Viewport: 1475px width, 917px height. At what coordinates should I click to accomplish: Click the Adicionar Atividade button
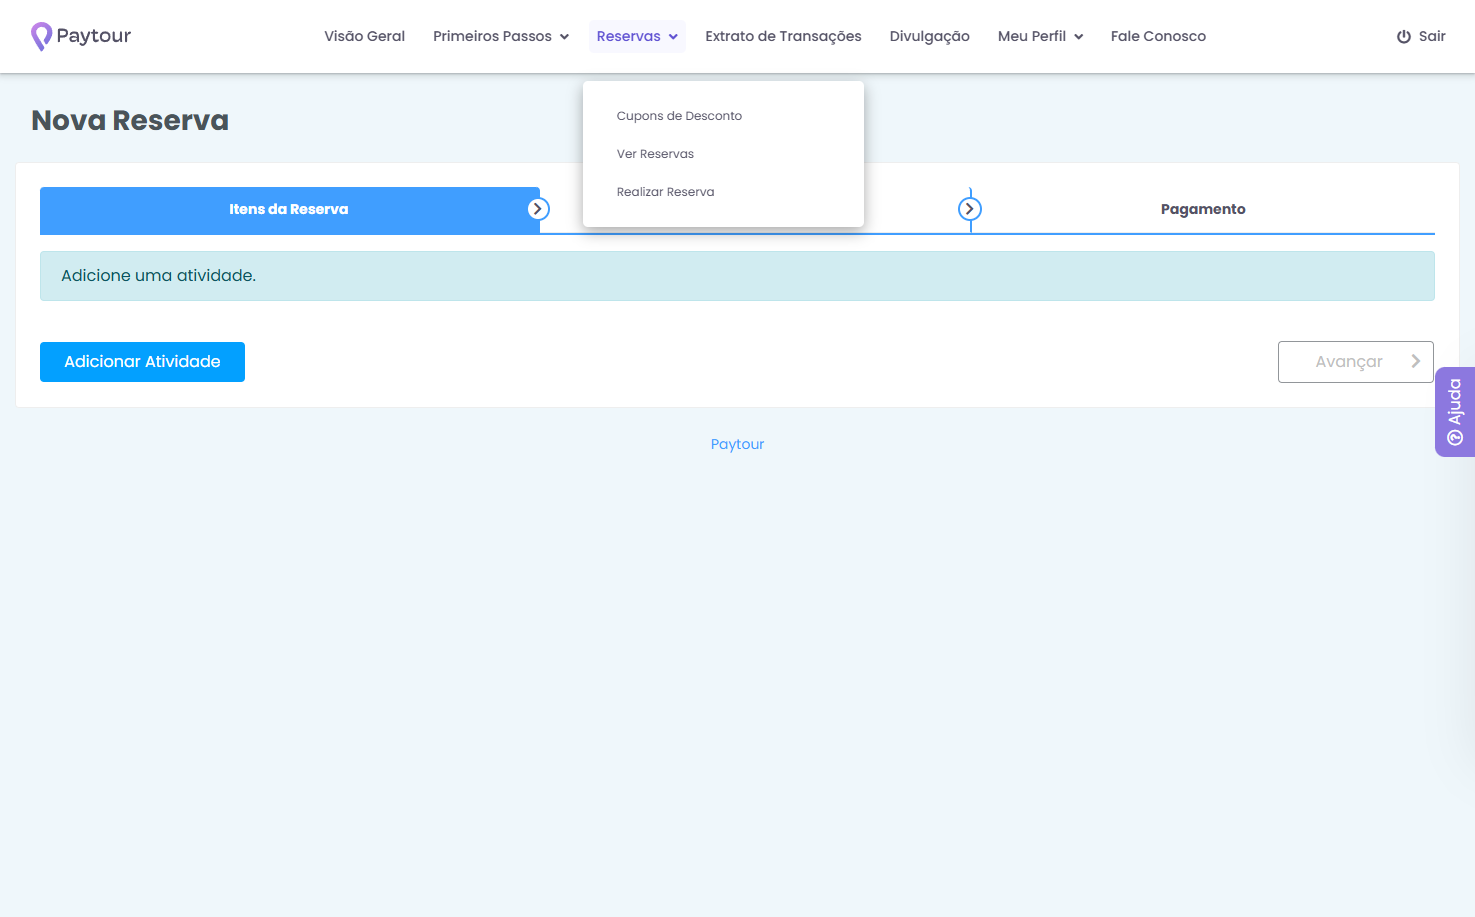142,362
